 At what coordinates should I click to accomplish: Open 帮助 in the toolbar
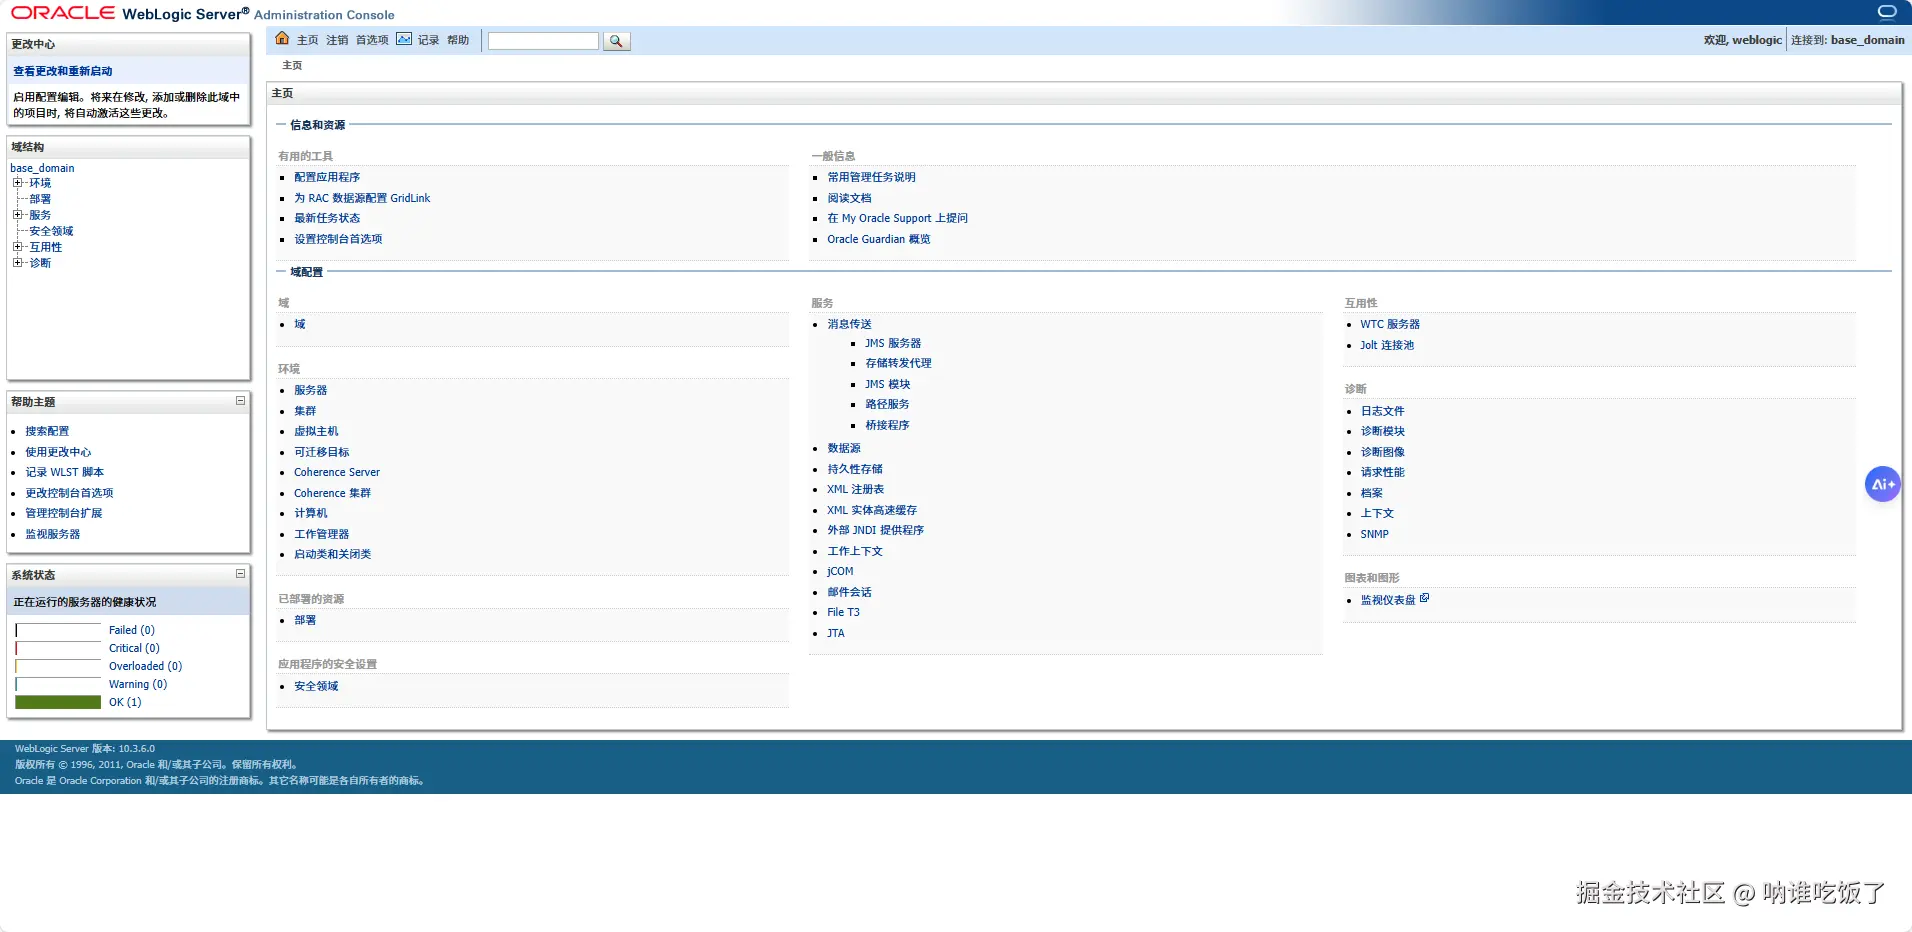click(x=458, y=40)
